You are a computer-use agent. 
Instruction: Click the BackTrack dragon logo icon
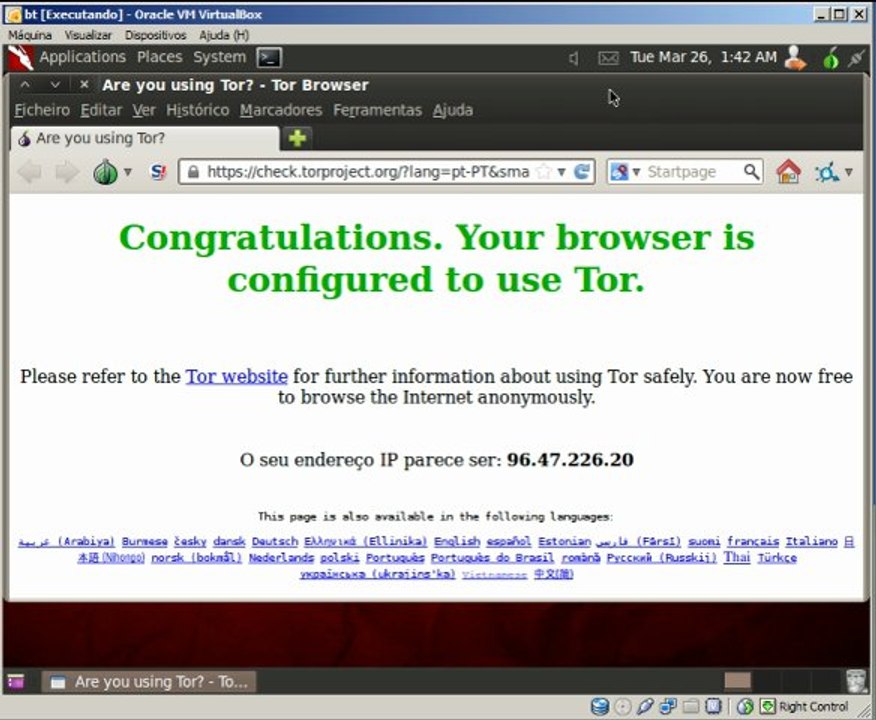(x=21, y=58)
